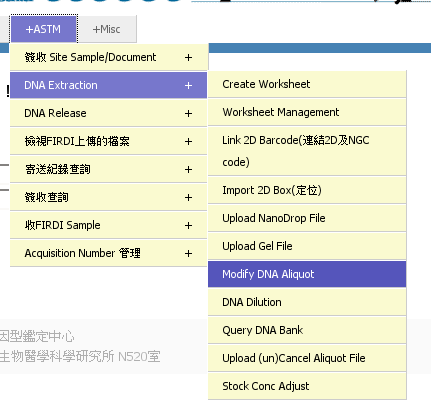This screenshot has width=431, height=420.
Task: Choose Worksheet Management
Action: click(307, 112)
